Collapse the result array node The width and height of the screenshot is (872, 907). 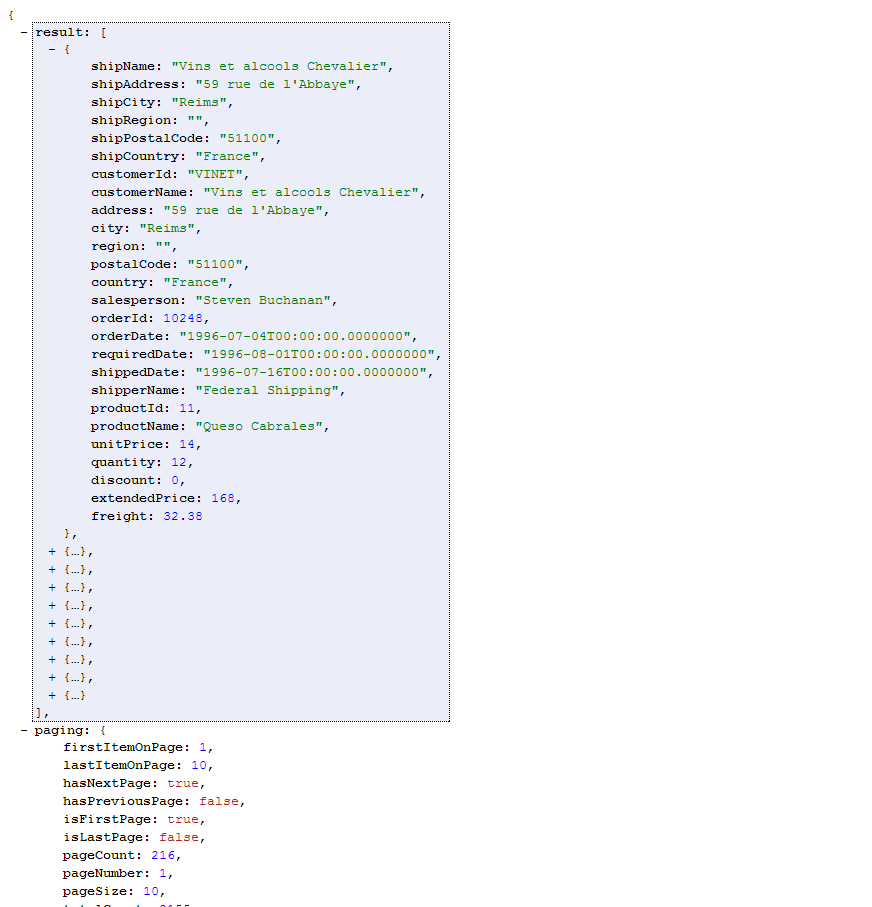point(22,31)
